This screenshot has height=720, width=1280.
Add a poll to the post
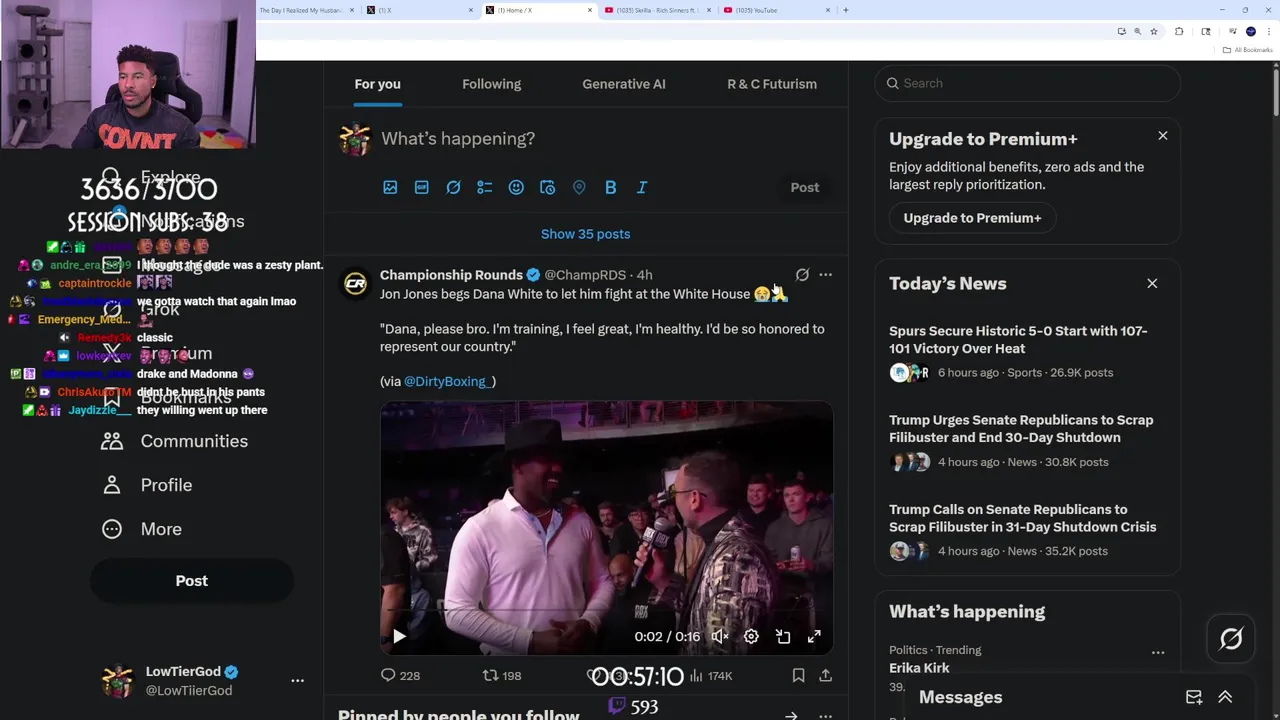pos(485,187)
